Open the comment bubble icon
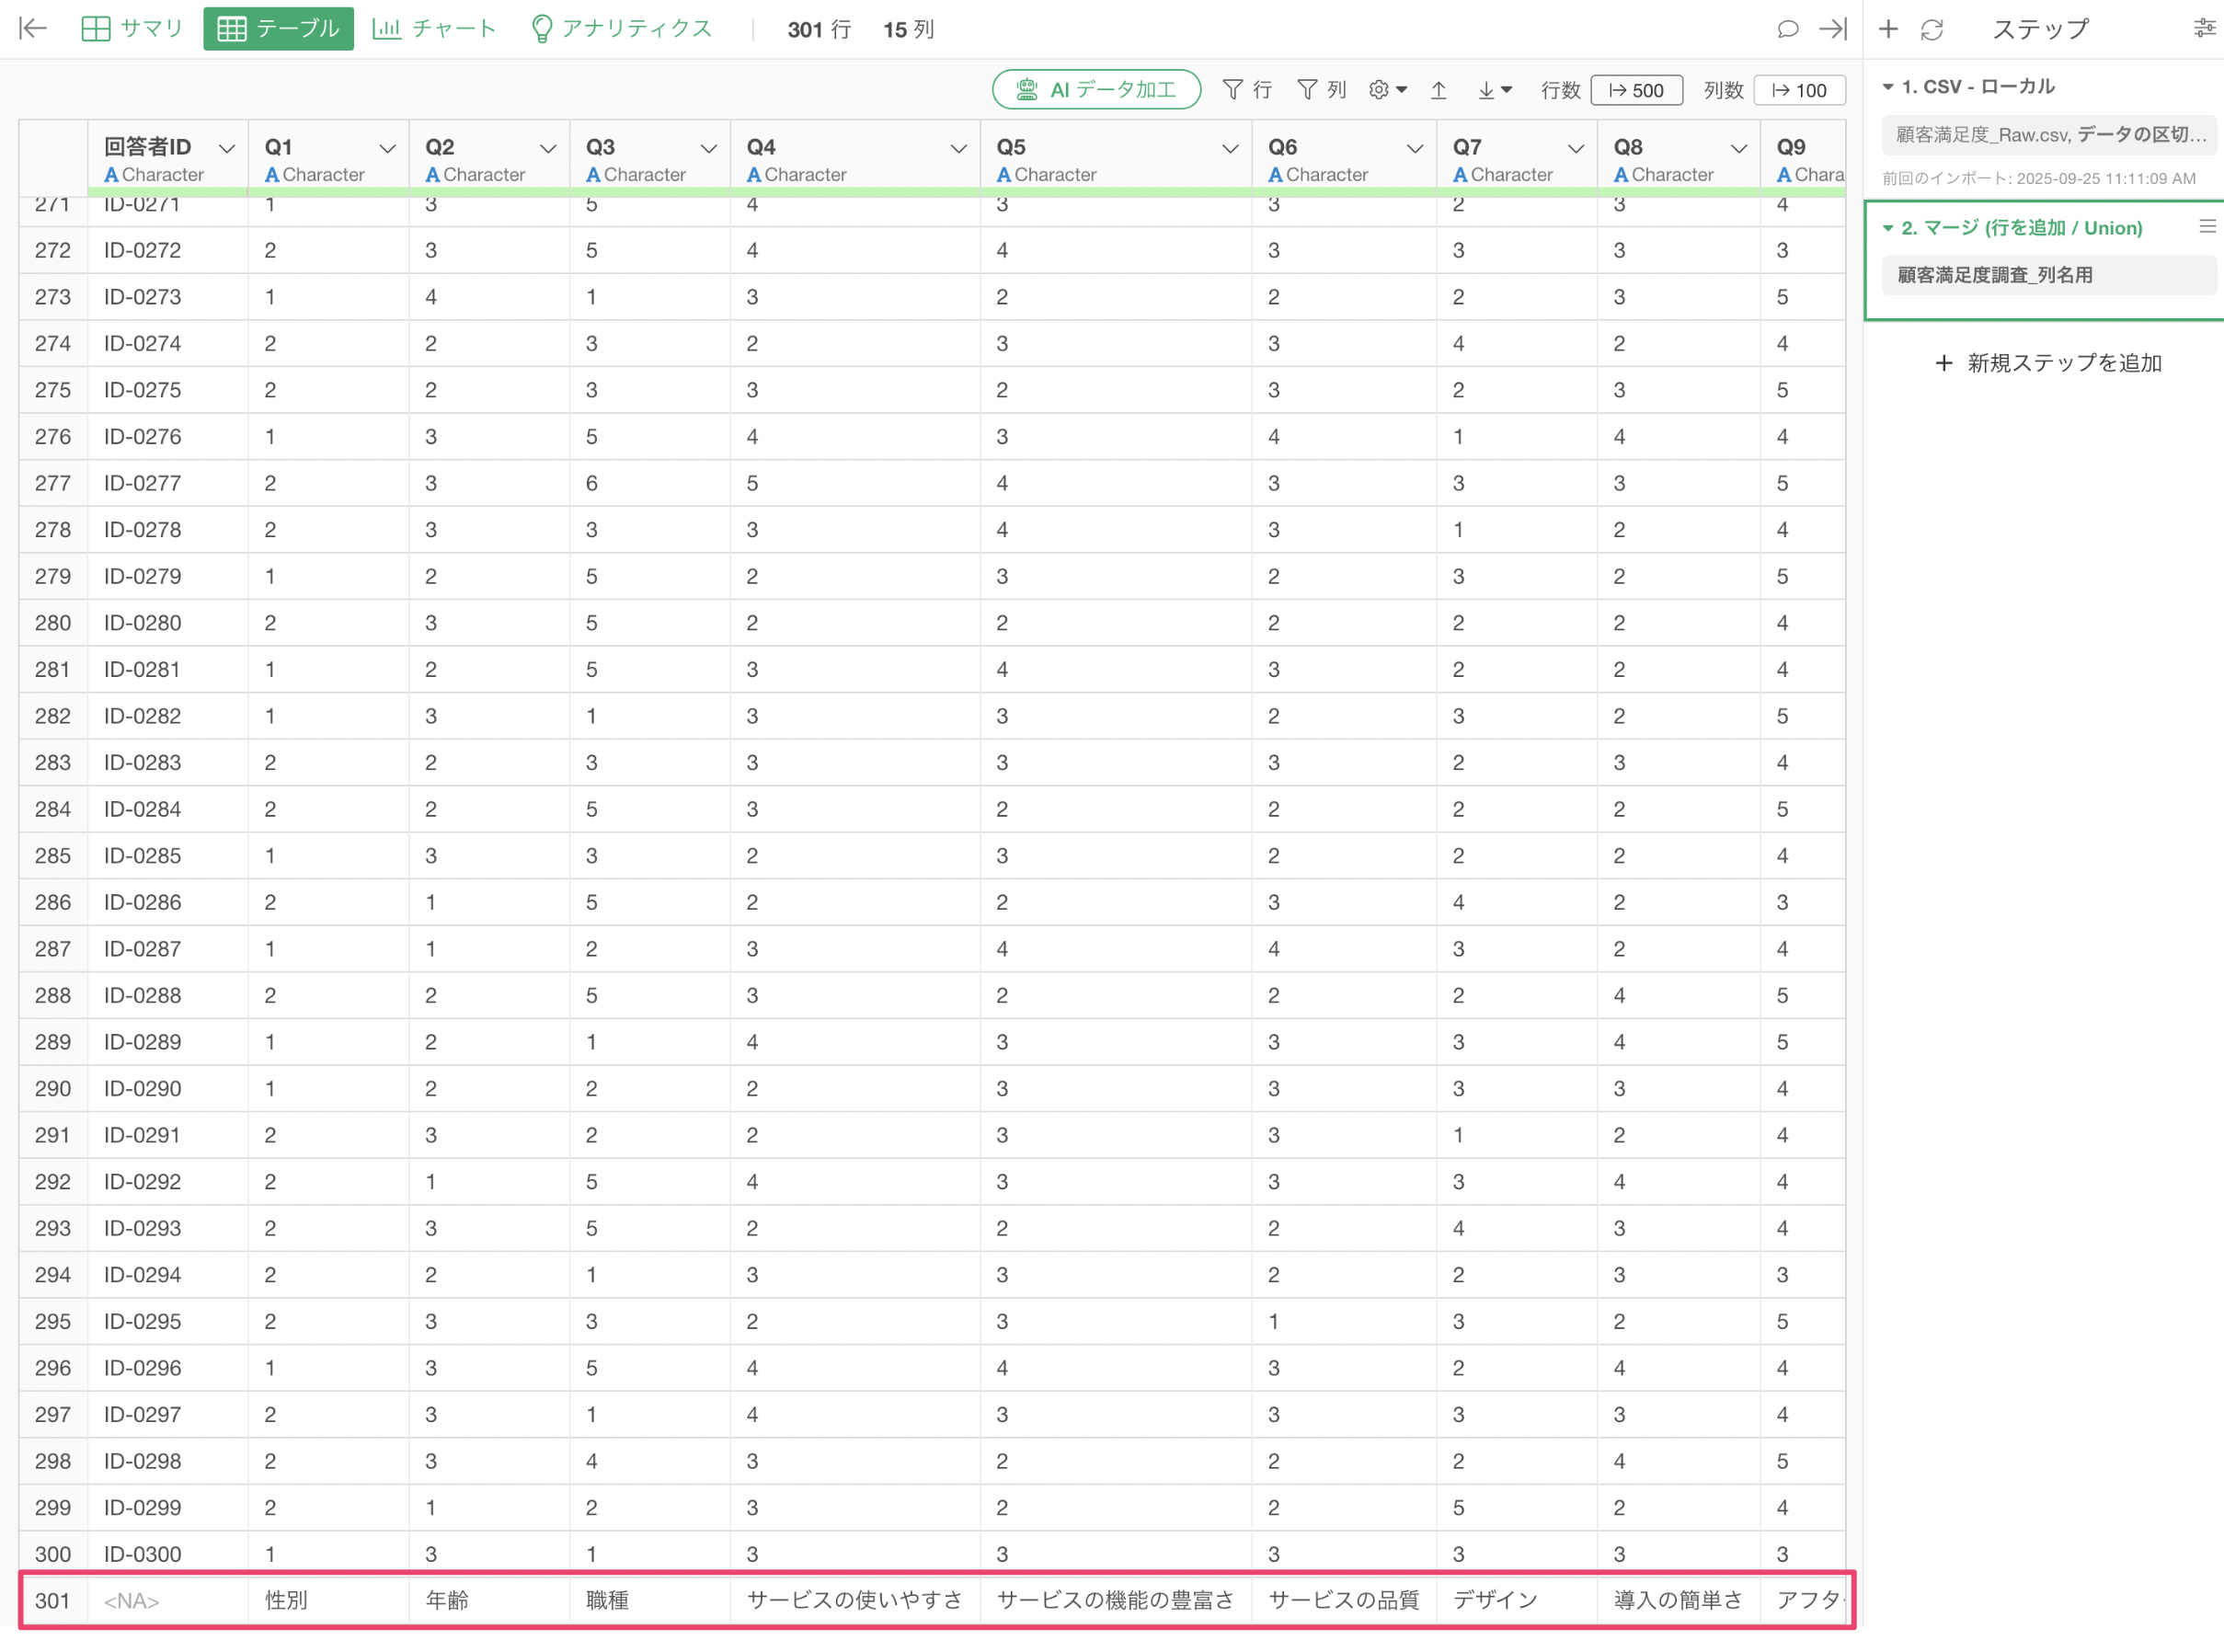 (1788, 29)
